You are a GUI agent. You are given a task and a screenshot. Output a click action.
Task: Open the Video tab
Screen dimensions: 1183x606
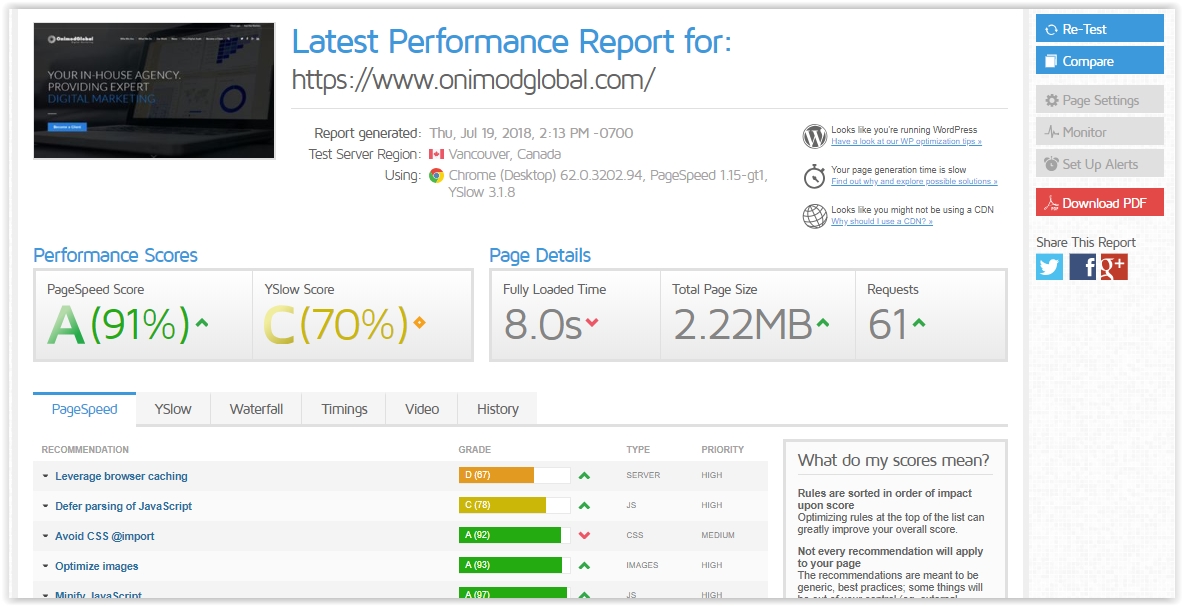click(x=422, y=409)
